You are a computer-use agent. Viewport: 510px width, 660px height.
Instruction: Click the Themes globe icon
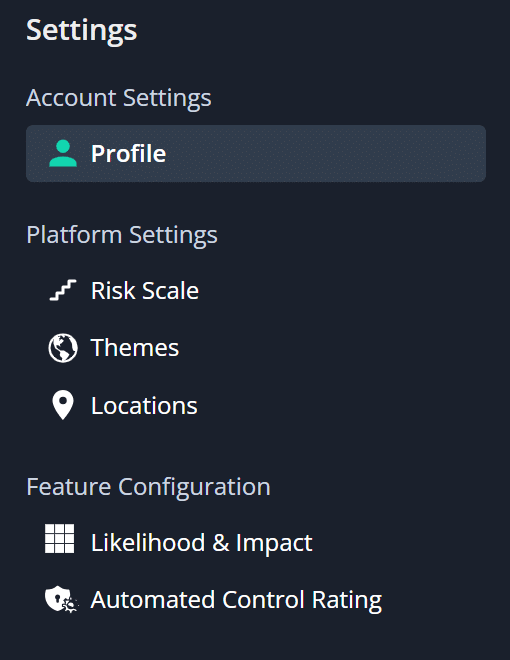(x=63, y=348)
